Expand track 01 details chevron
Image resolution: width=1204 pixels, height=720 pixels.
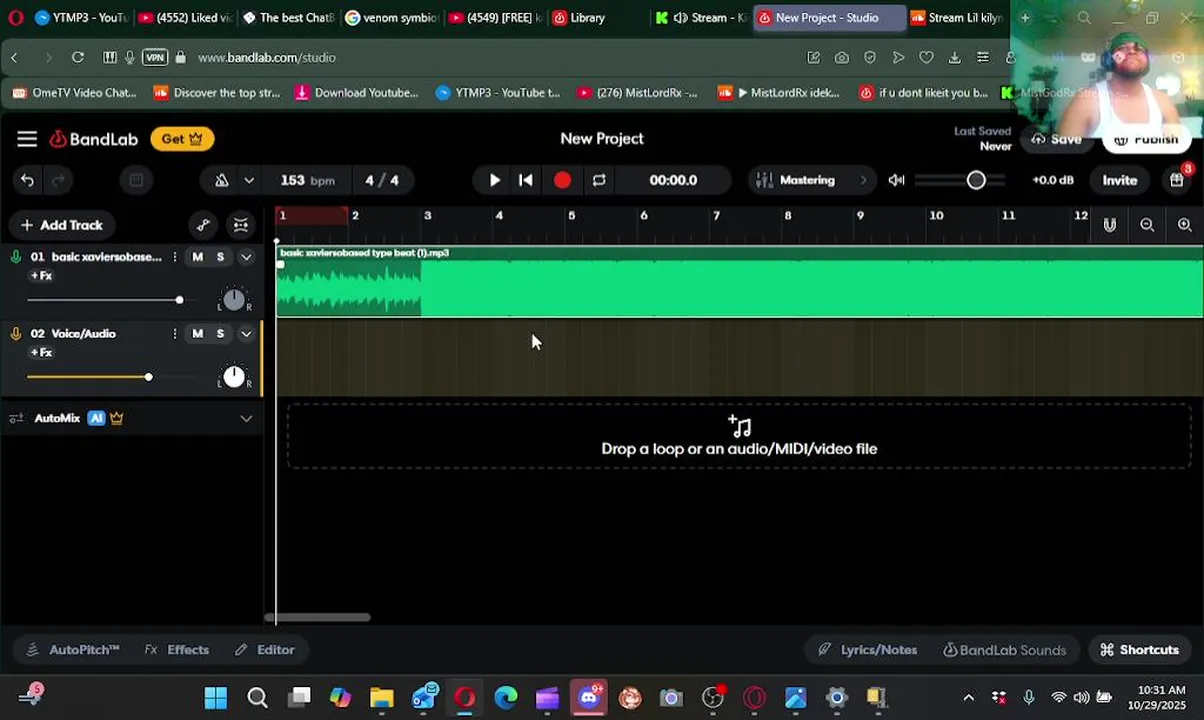[246, 257]
